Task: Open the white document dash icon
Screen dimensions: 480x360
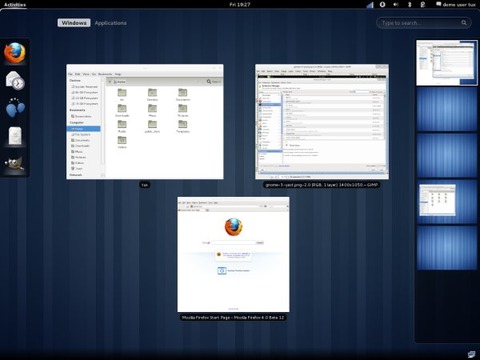Action: (15, 136)
